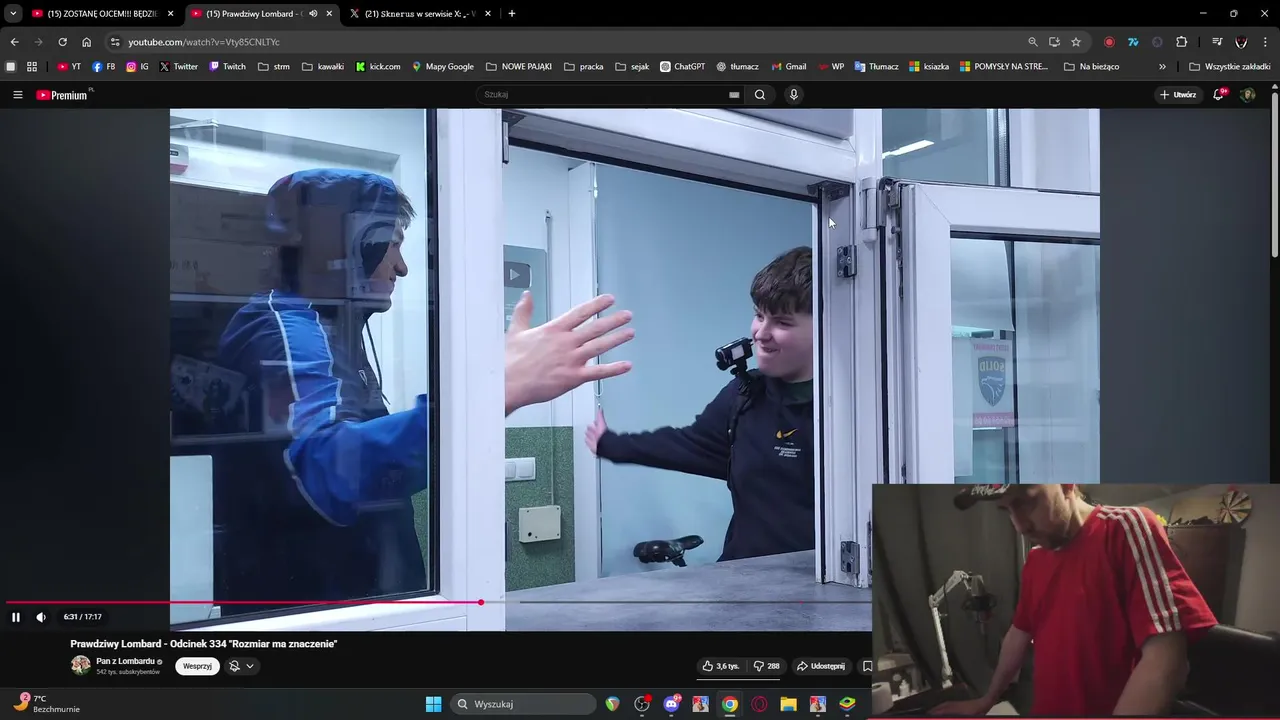Like the video with thumbs up
1280x720 pixels.
click(x=721, y=666)
